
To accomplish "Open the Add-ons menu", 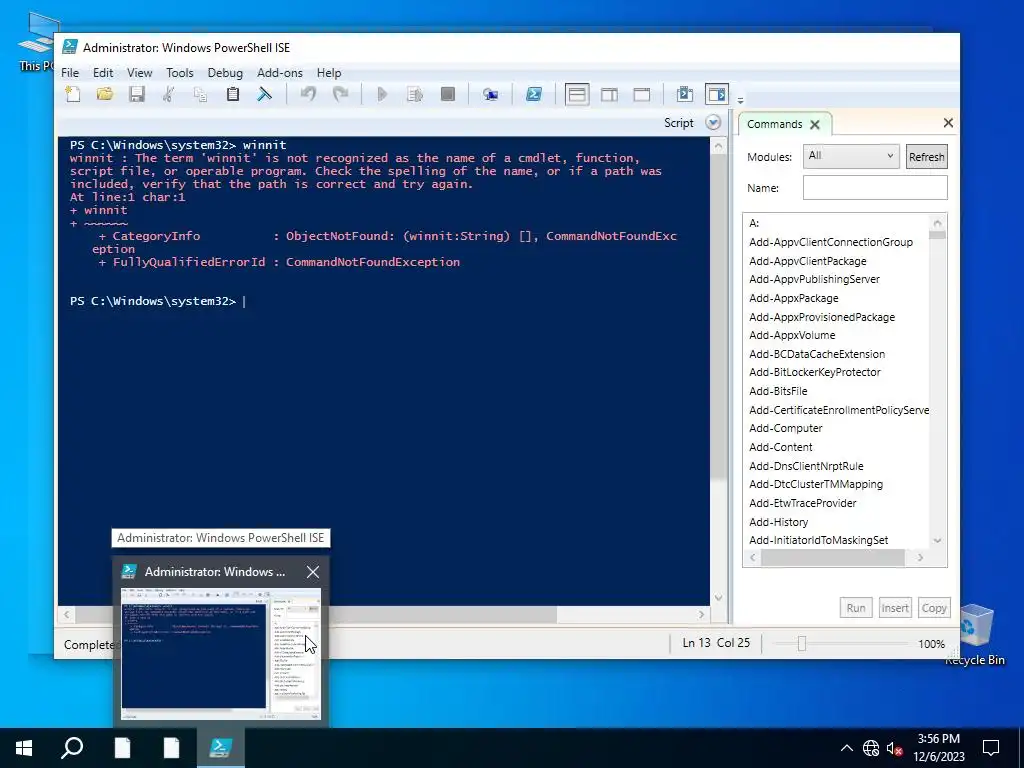I will point(280,72).
